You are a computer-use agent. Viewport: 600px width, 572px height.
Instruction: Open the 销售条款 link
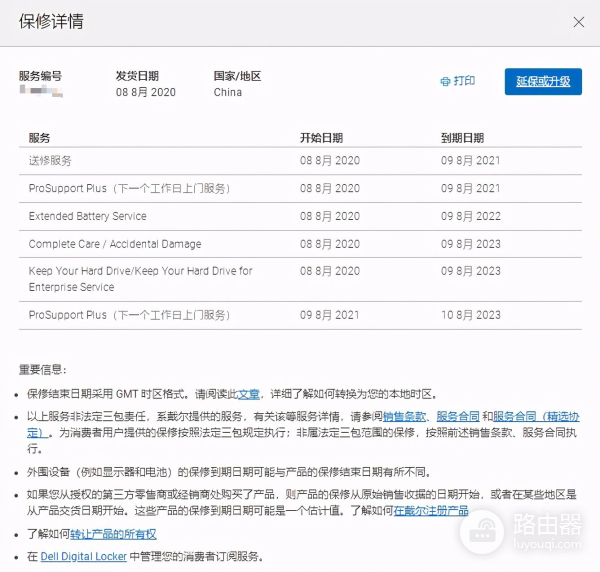pos(404,417)
